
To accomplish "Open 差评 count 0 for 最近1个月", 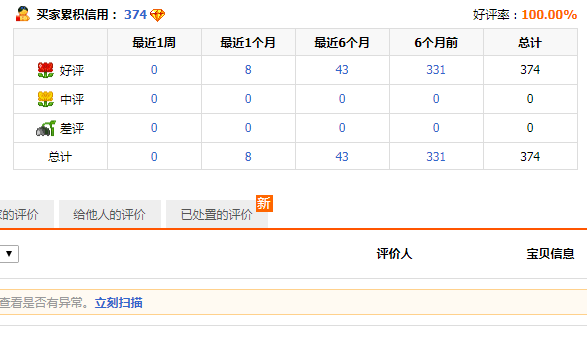I will coord(248,128).
